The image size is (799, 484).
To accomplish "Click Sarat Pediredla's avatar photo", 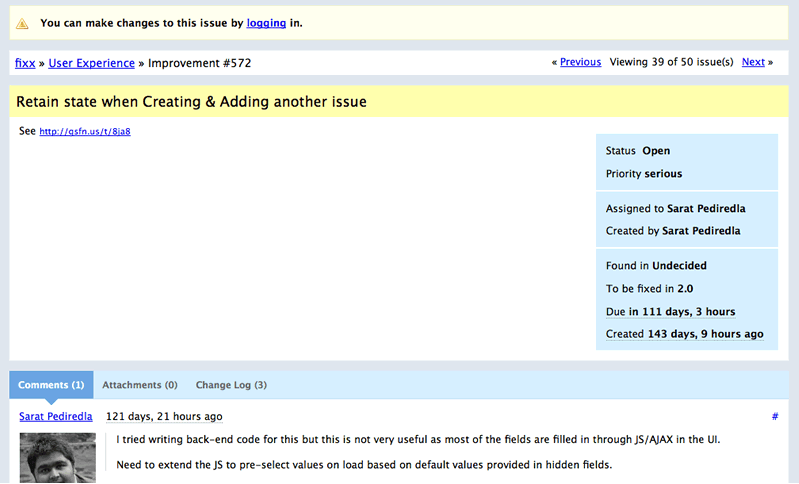I will coord(58,458).
